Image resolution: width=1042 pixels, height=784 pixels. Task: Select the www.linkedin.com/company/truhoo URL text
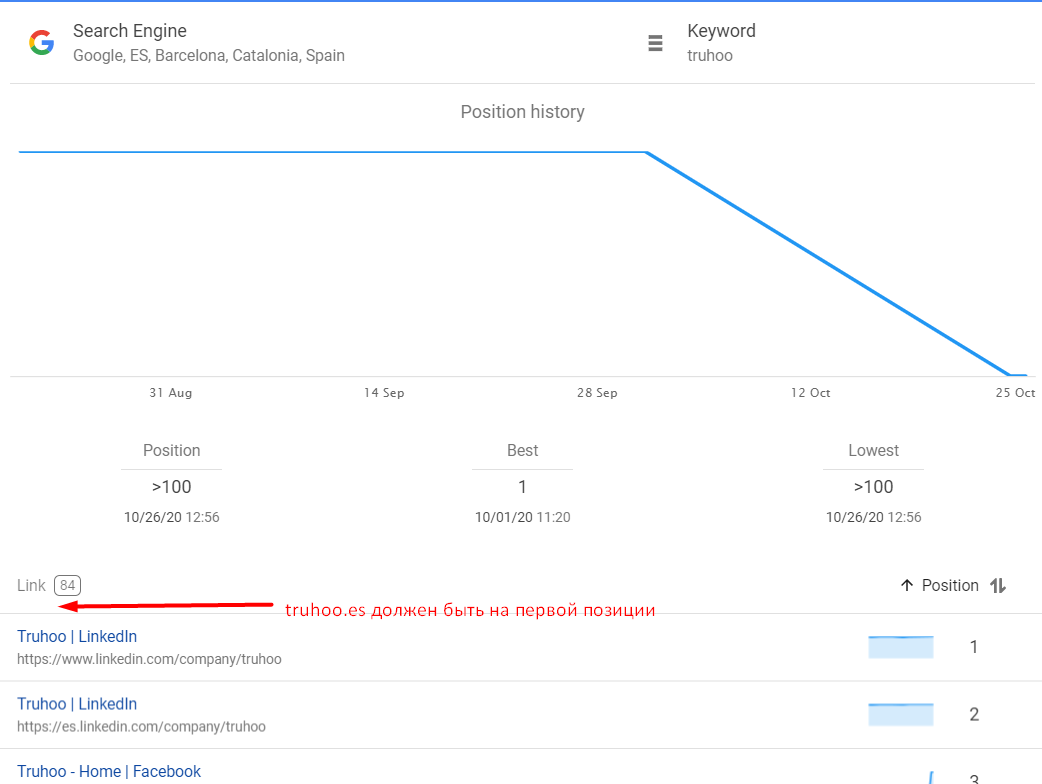coord(150,659)
